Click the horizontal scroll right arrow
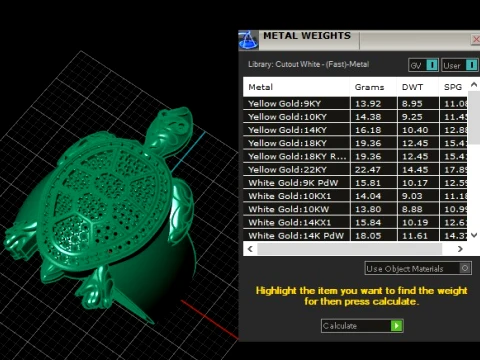The height and width of the screenshot is (360, 480). (x=460, y=249)
